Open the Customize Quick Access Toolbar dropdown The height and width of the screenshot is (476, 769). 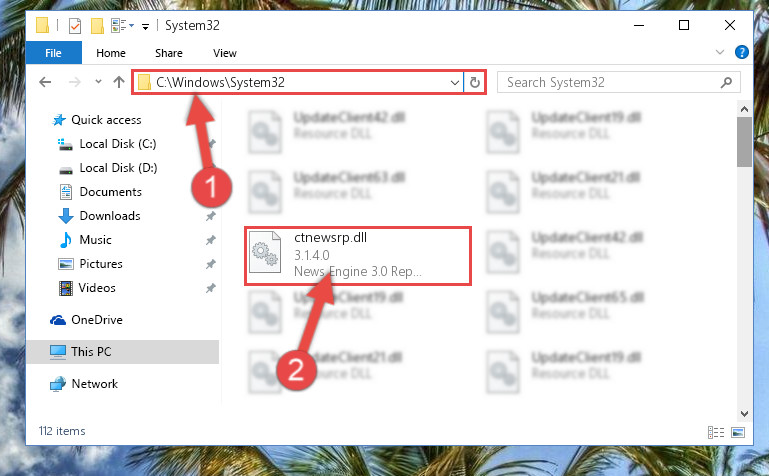[145, 26]
